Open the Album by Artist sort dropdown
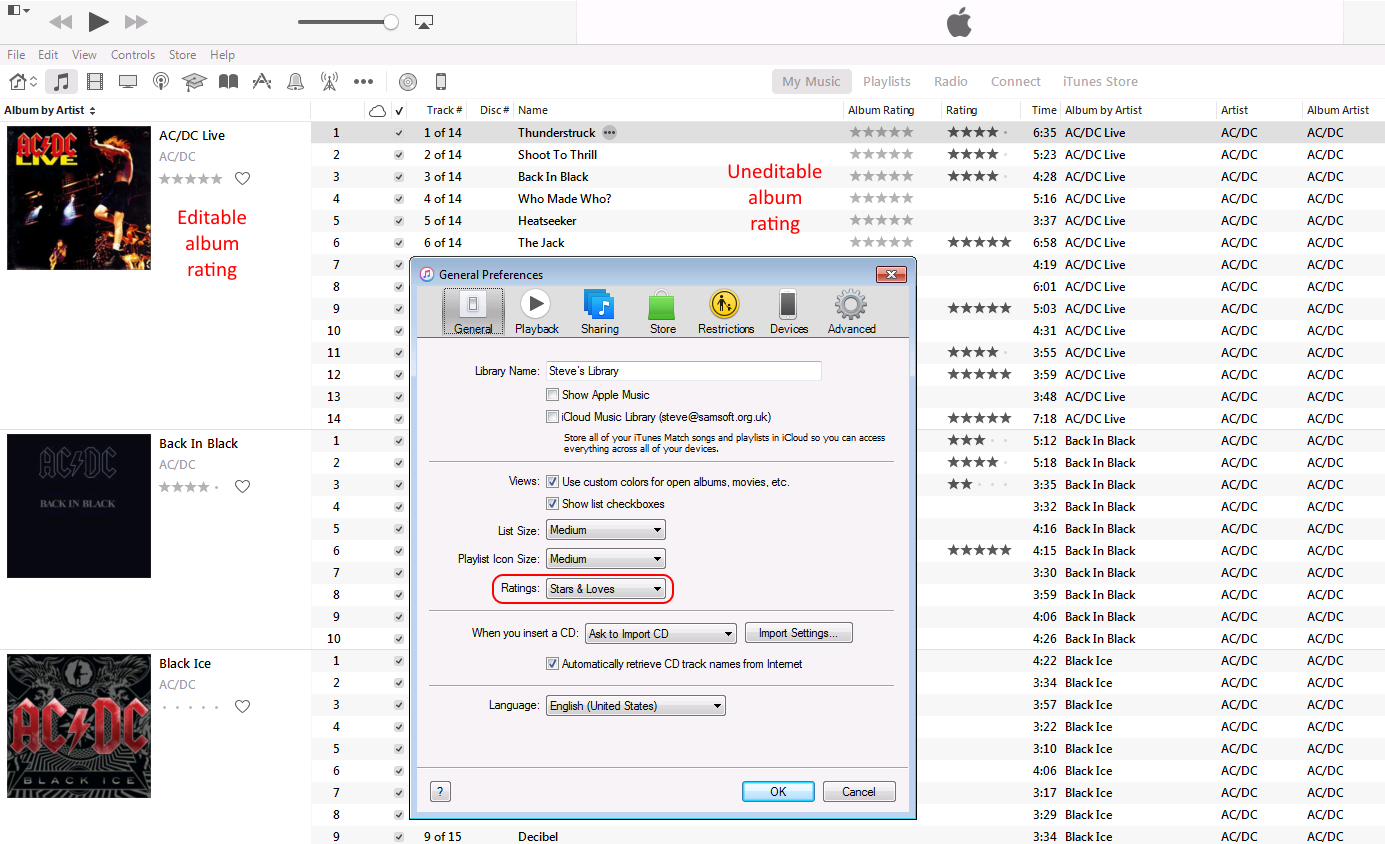This screenshot has width=1385, height=844. click(x=50, y=110)
